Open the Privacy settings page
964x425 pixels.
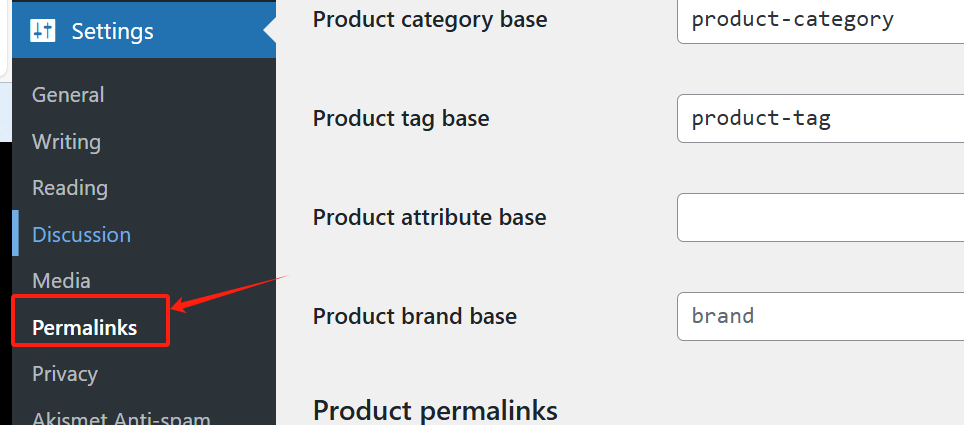(x=65, y=374)
